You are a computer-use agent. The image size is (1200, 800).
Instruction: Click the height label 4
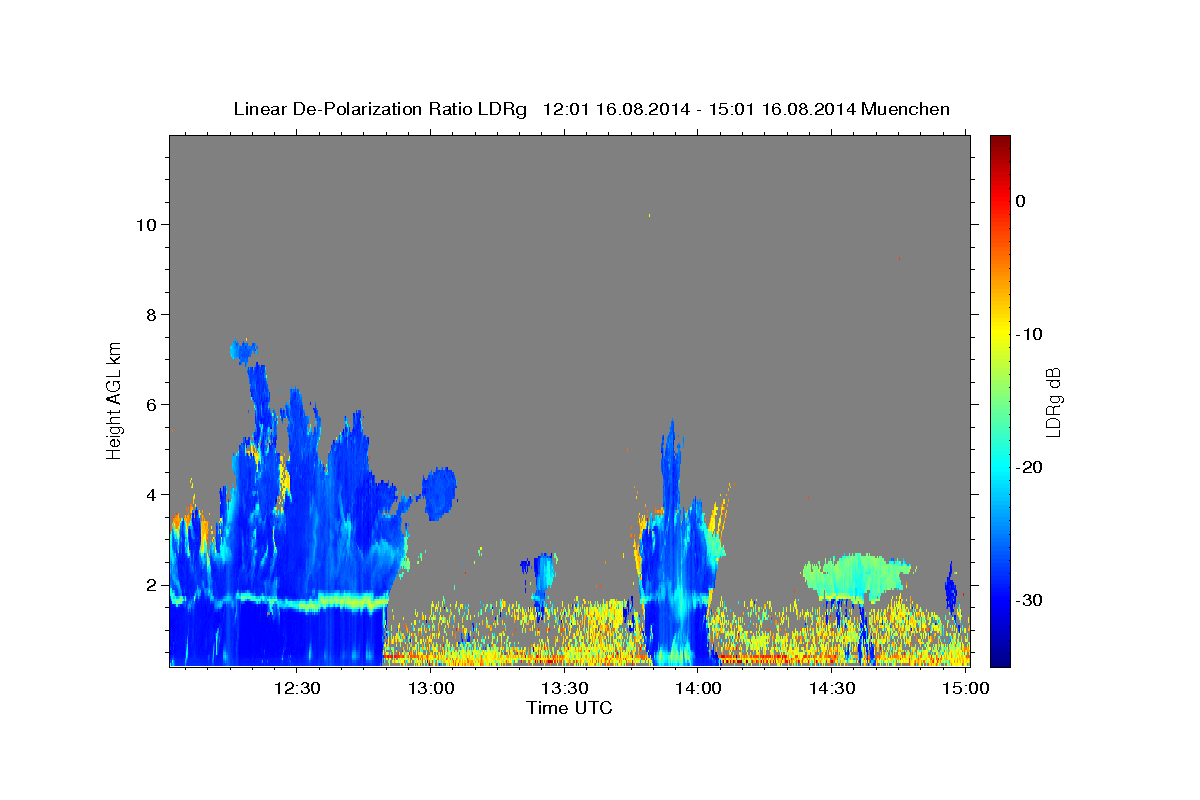click(x=152, y=494)
